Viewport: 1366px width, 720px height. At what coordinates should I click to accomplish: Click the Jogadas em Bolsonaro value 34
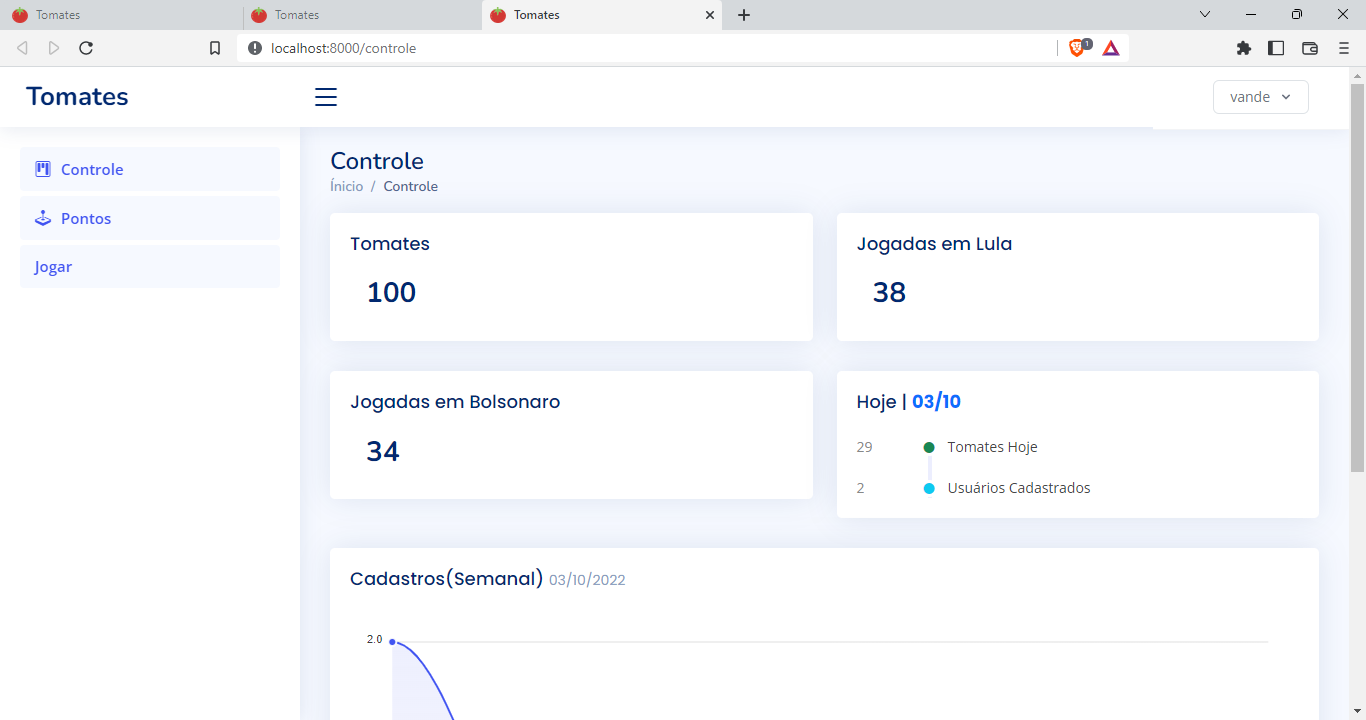pyautogui.click(x=383, y=451)
